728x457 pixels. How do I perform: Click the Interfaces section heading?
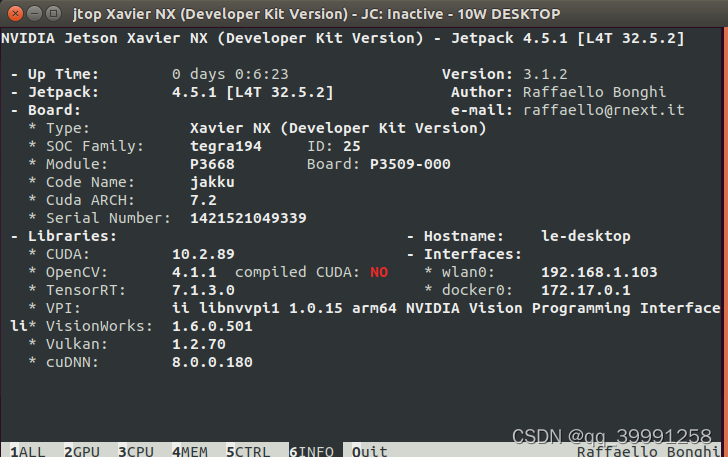(x=473, y=254)
